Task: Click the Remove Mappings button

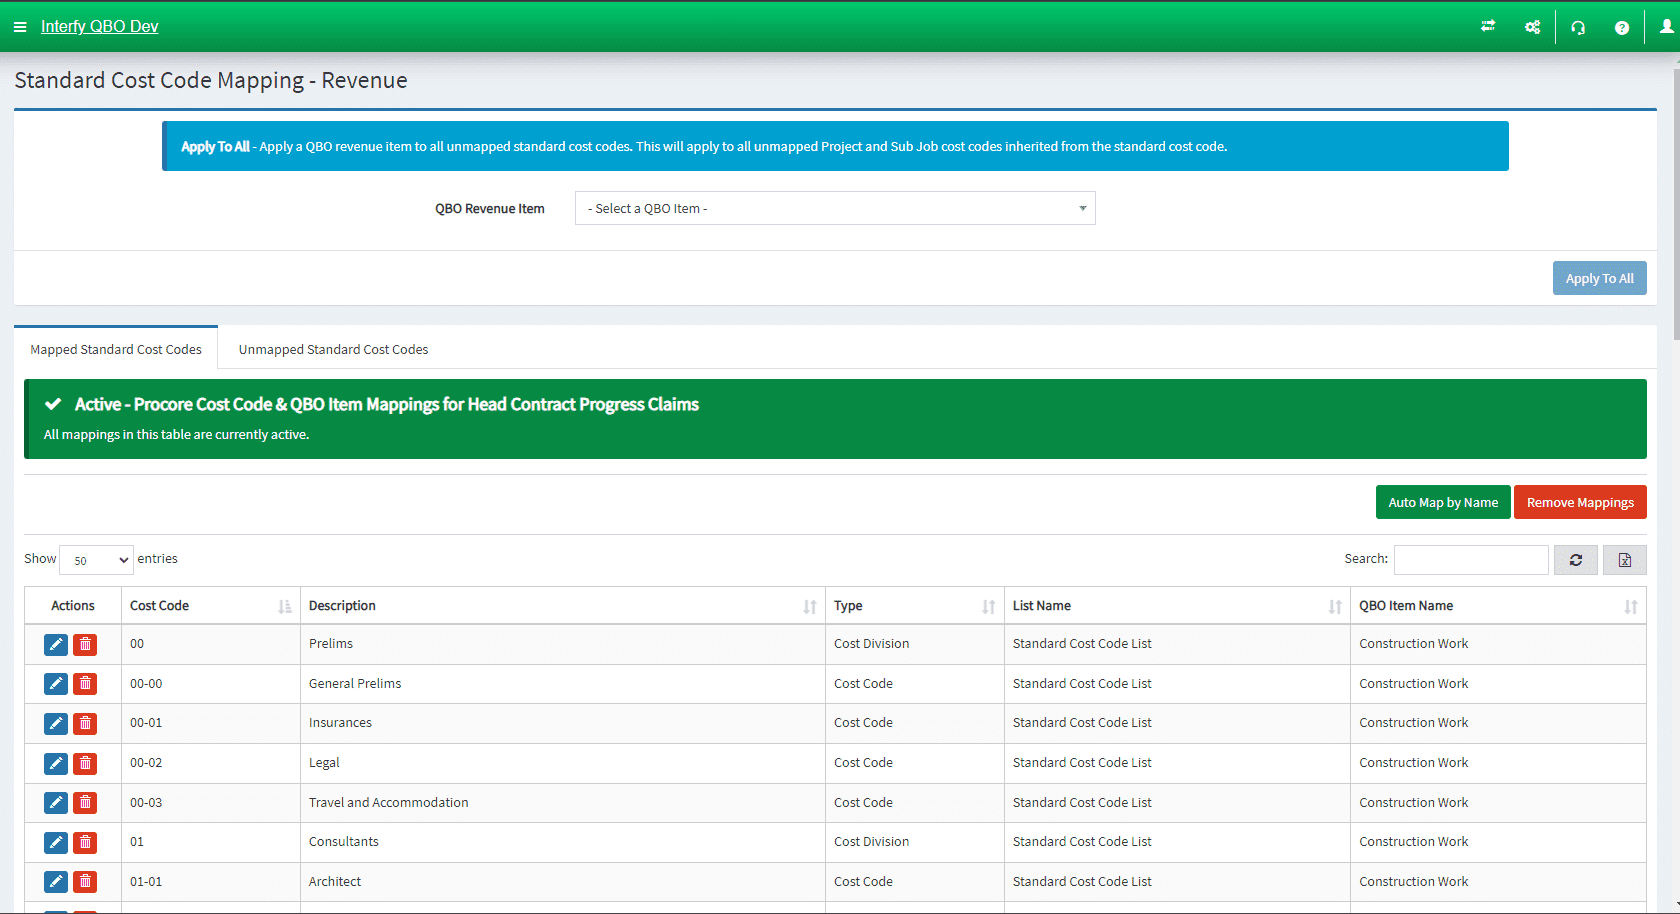Action: point(1580,501)
